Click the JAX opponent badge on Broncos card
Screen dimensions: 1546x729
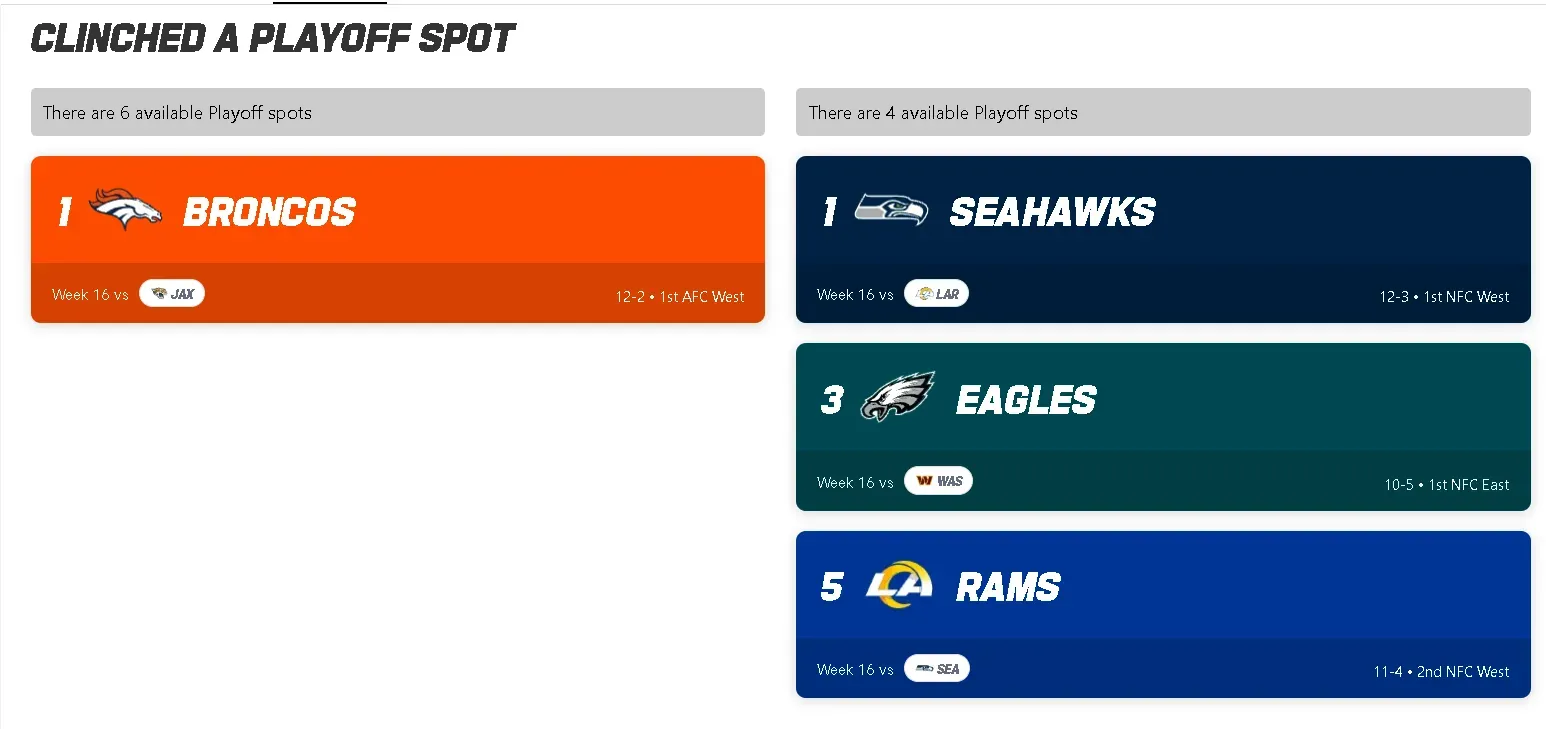[172, 293]
